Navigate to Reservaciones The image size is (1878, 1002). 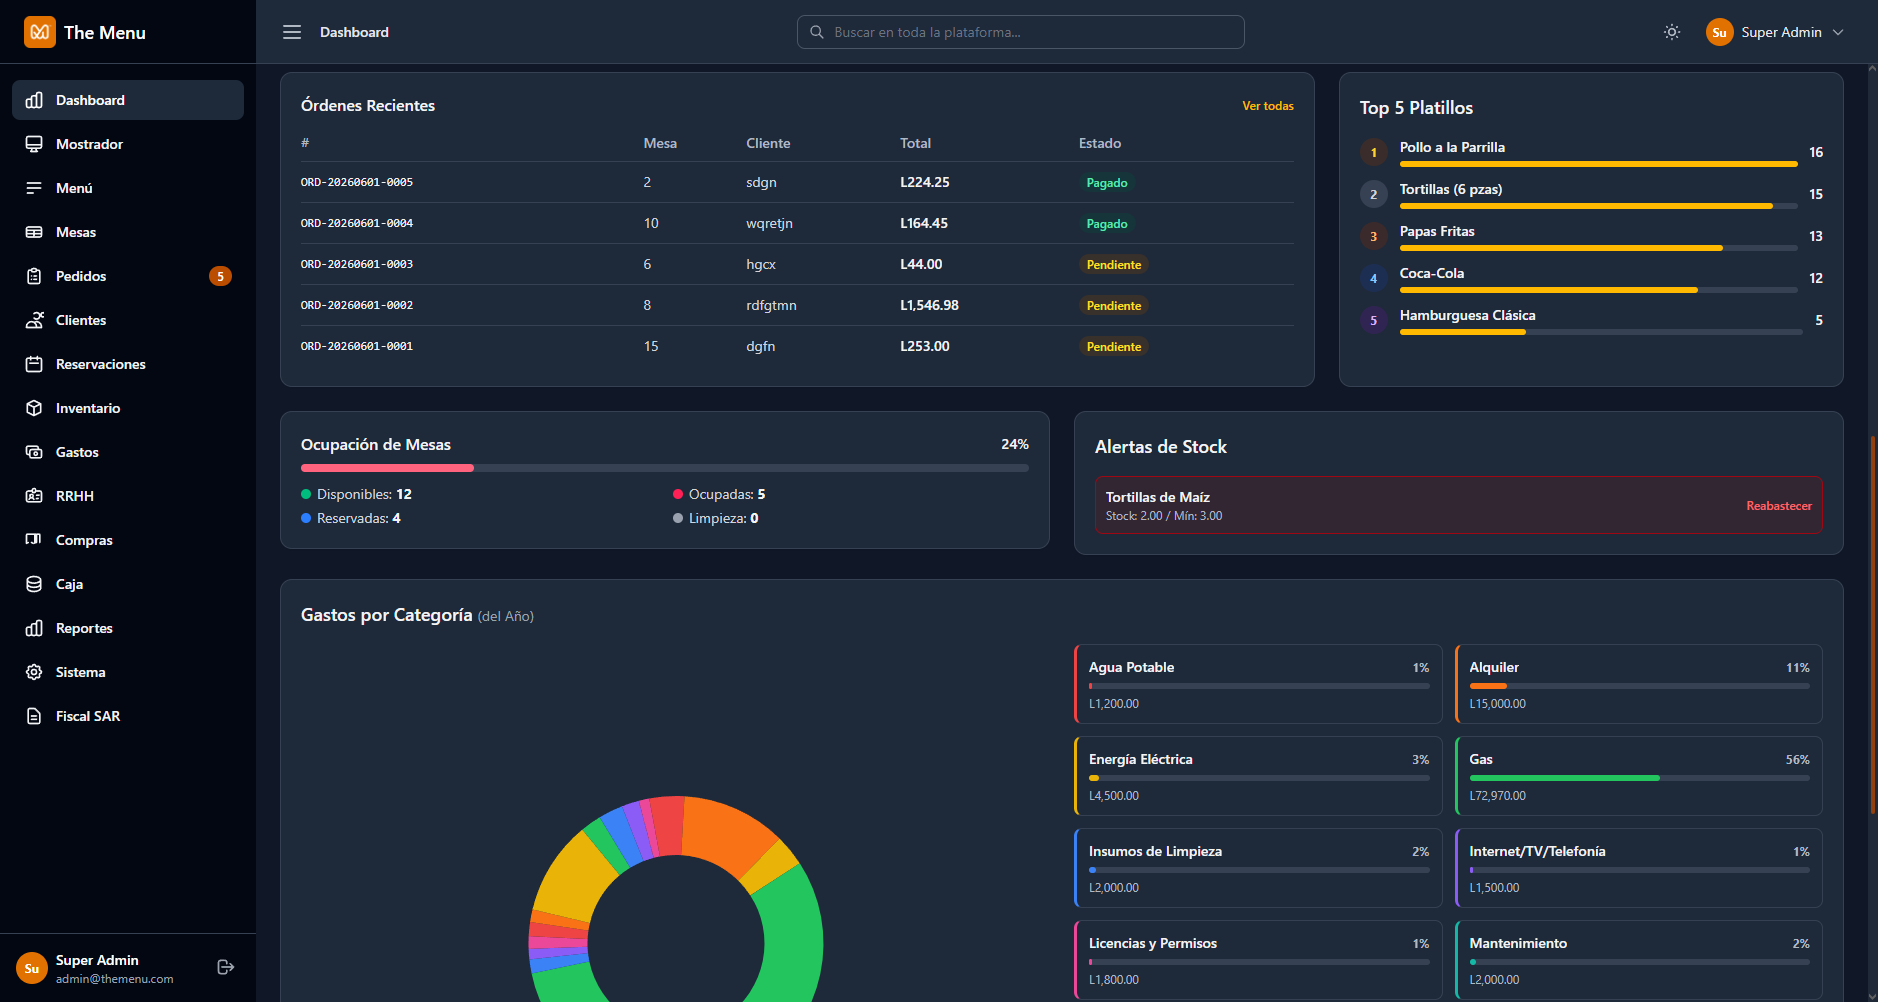tap(128, 364)
